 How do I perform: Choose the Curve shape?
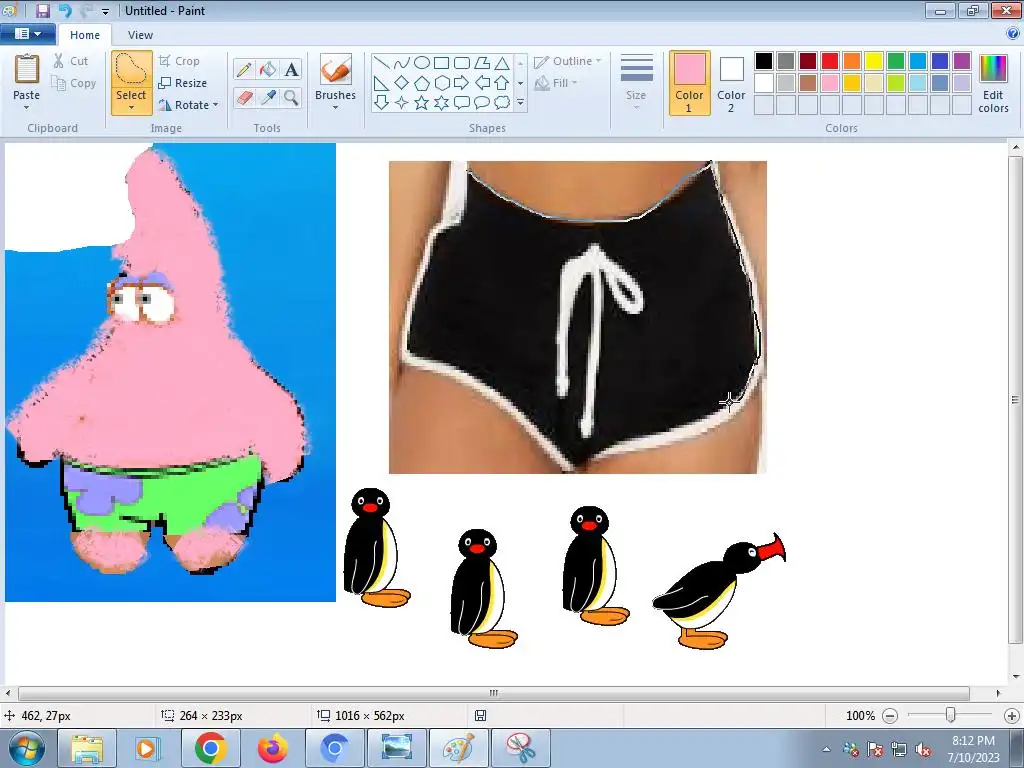tap(402, 63)
